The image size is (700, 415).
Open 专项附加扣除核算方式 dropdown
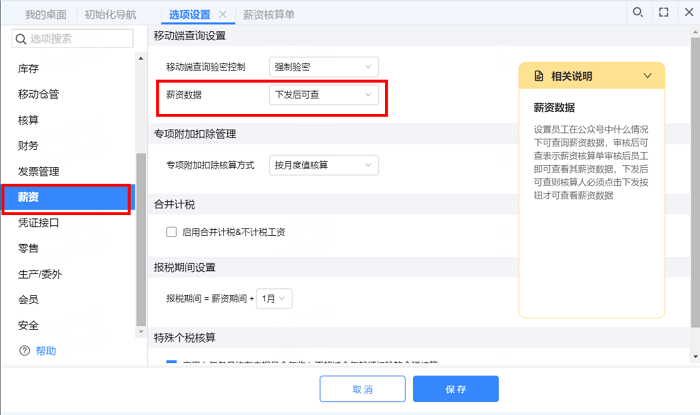(x=323, y=163)
